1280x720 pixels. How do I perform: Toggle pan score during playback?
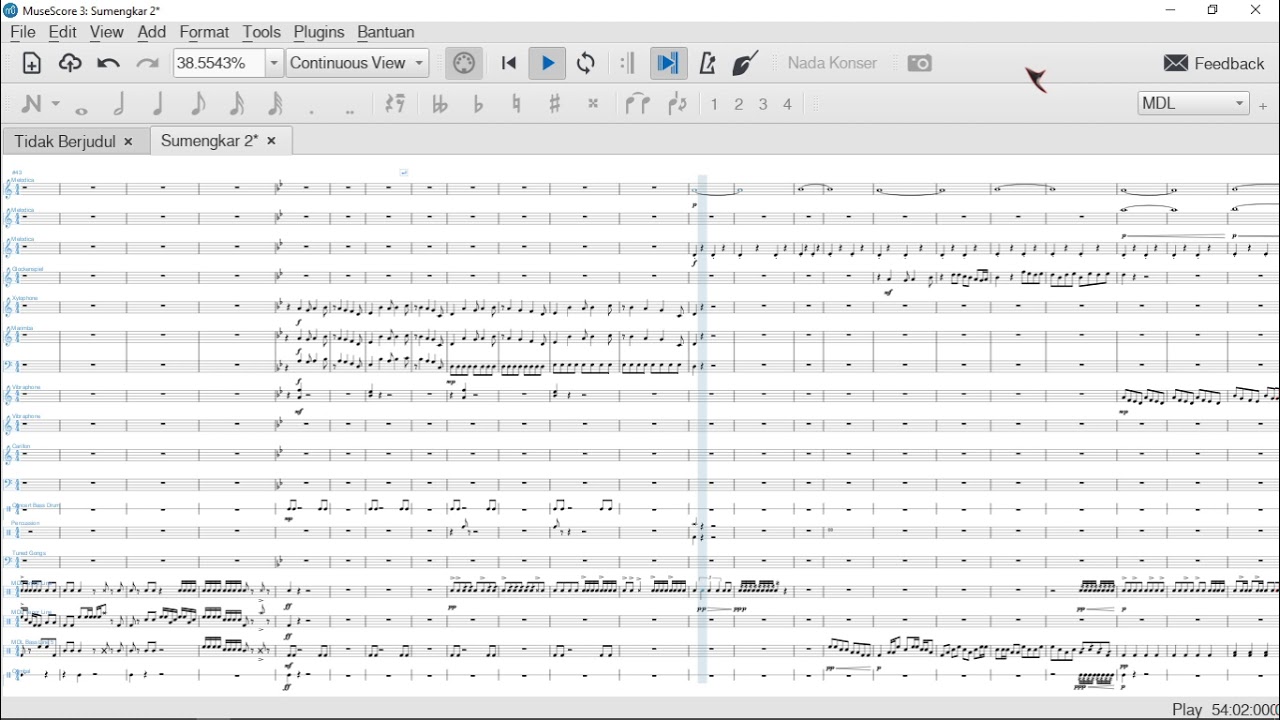668,64
